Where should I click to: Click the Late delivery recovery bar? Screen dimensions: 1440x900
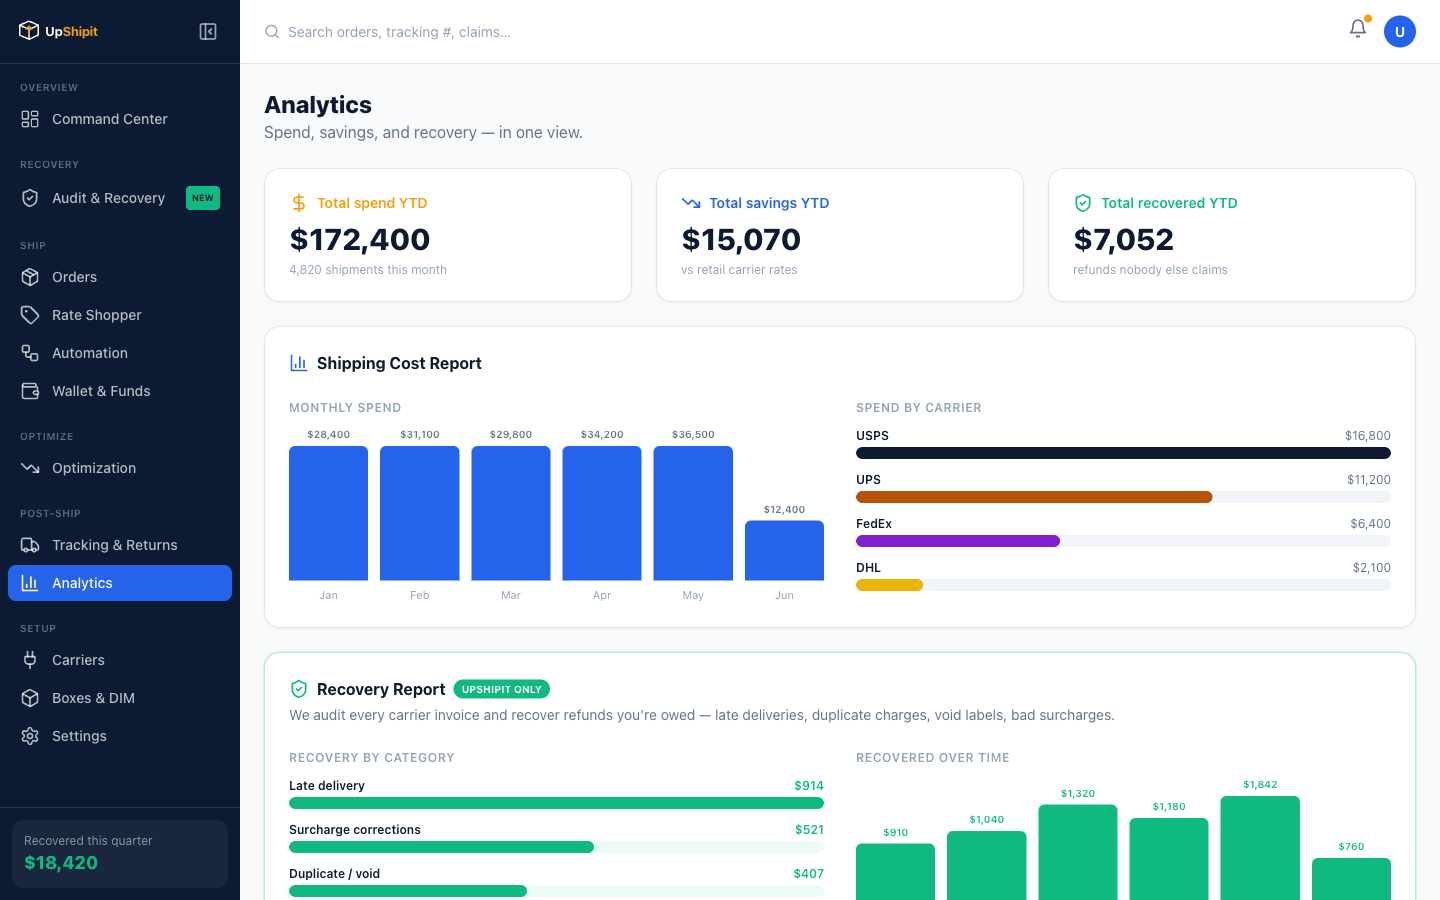pos(556,803)
